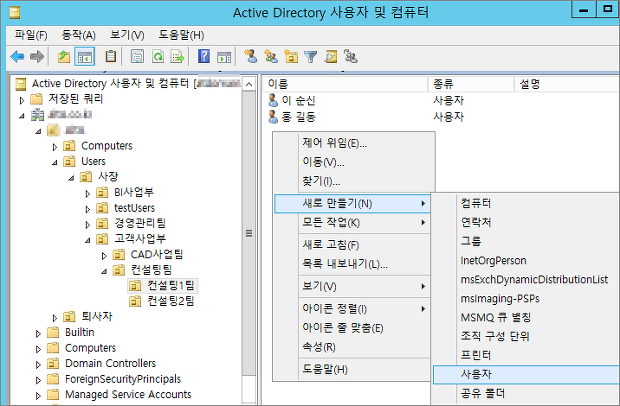Collapse the 사장 node

(x=71, y=178)
